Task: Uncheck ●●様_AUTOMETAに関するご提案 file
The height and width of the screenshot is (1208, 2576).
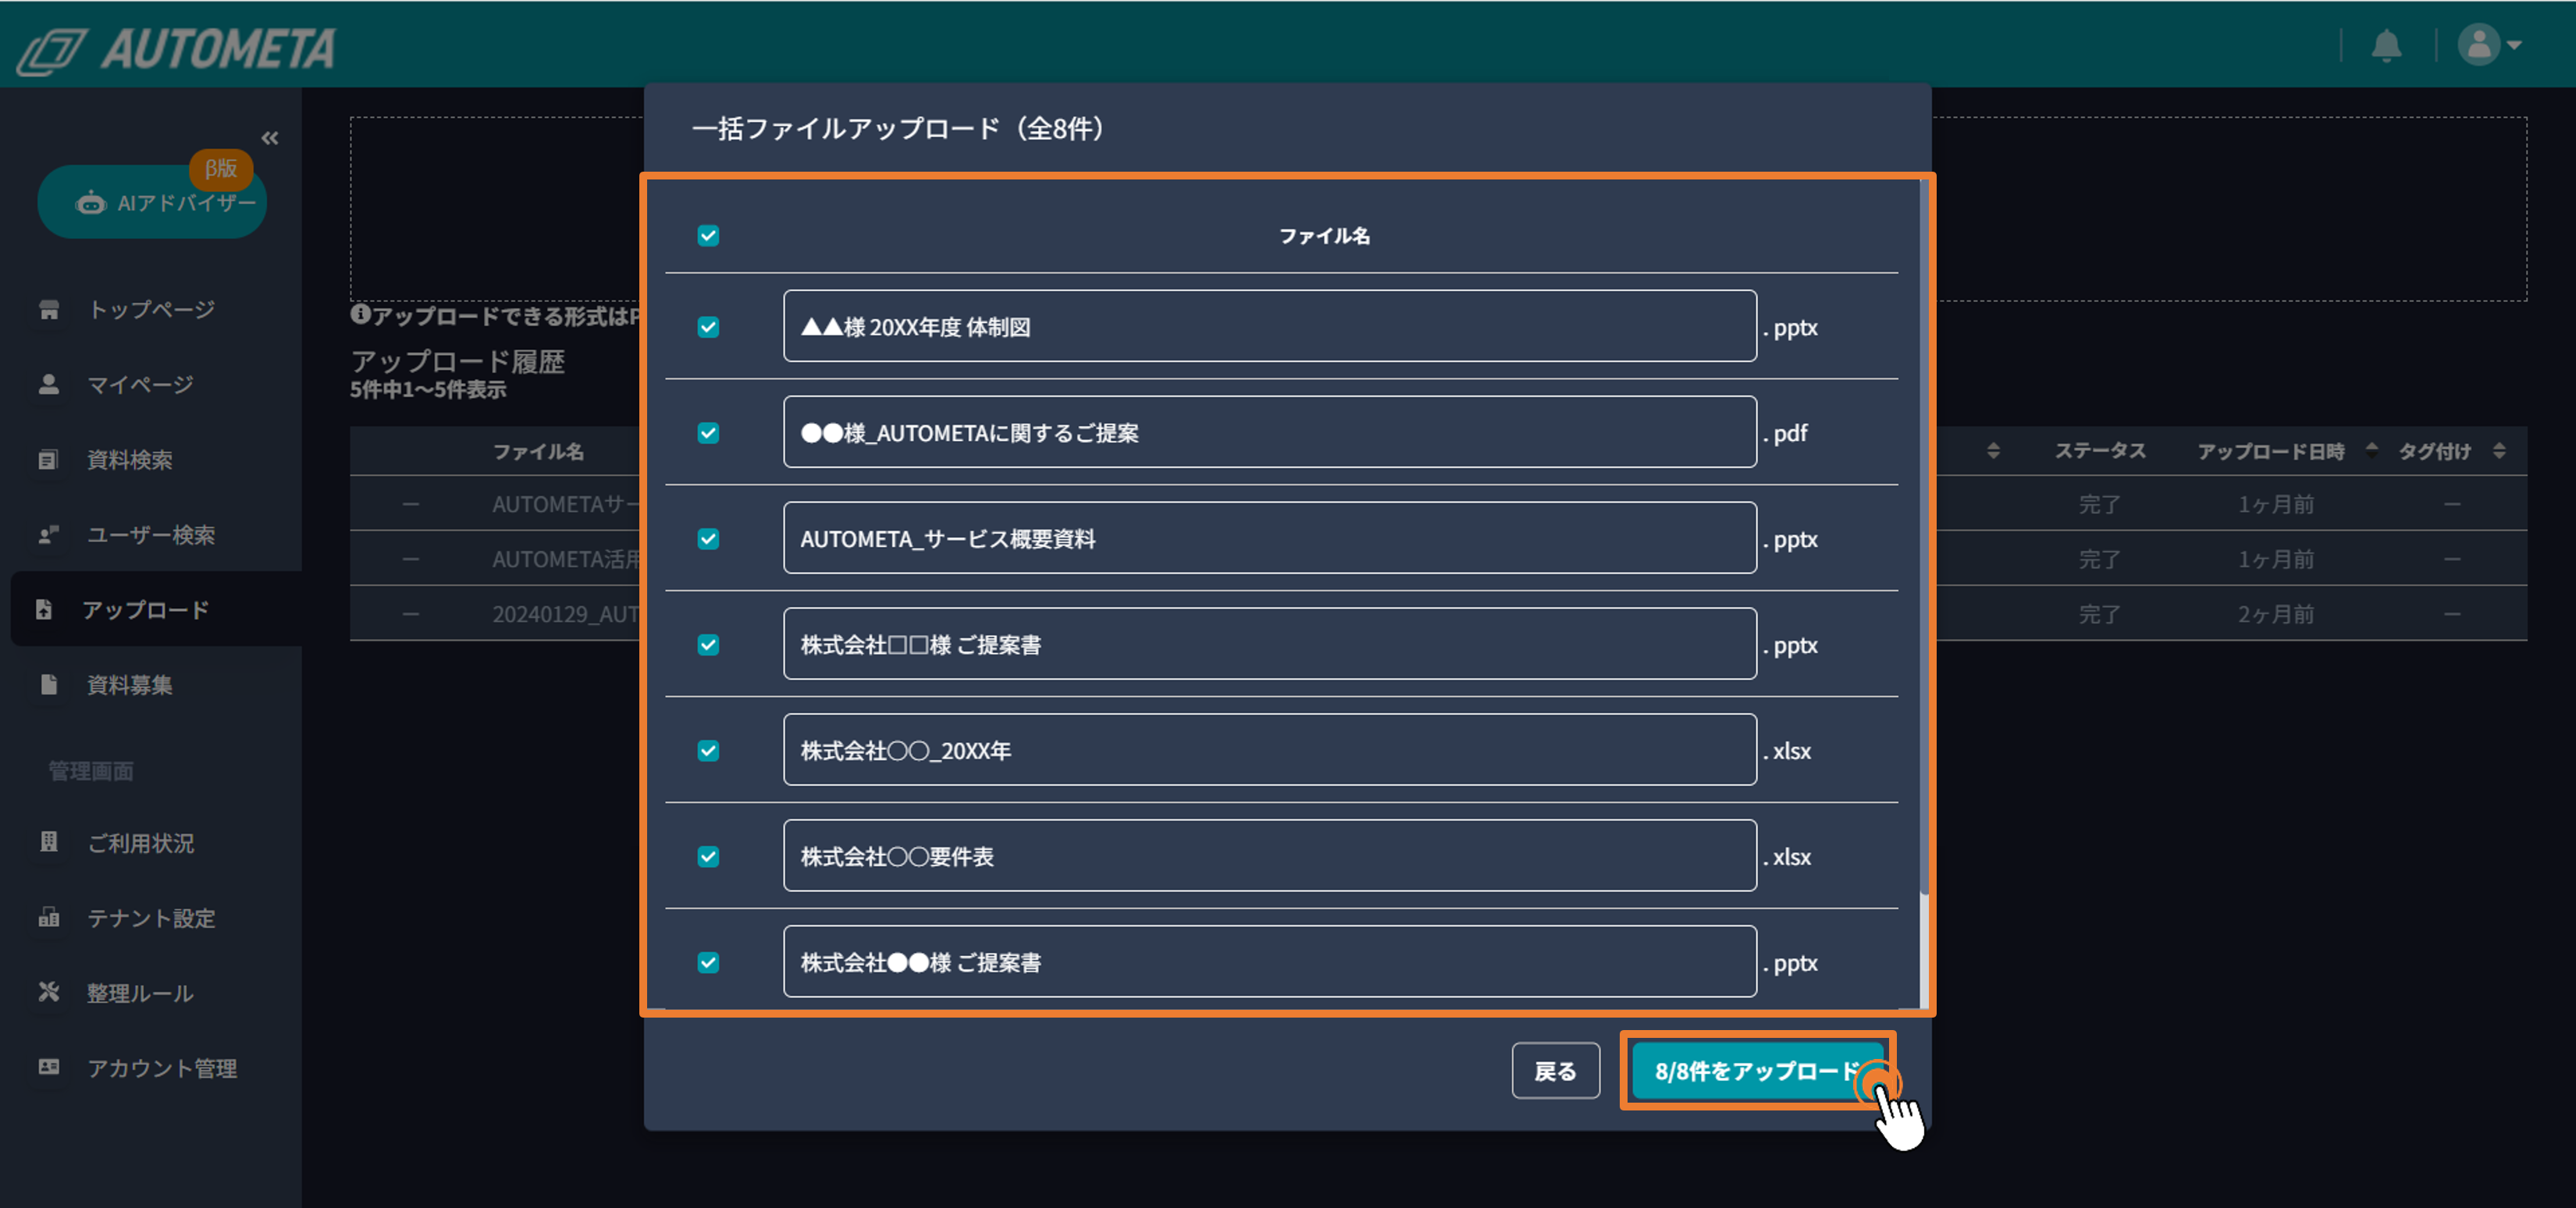Action: point(708,433)
